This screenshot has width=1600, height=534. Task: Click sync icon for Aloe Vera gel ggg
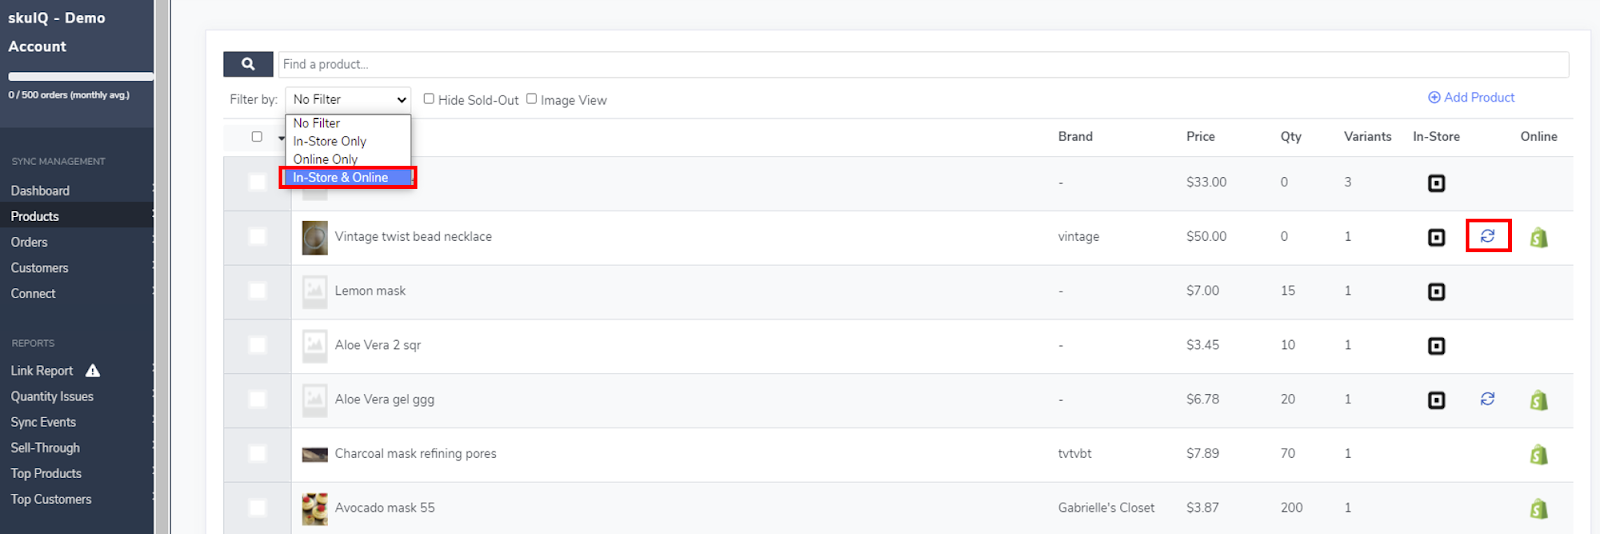(1488, 399)
